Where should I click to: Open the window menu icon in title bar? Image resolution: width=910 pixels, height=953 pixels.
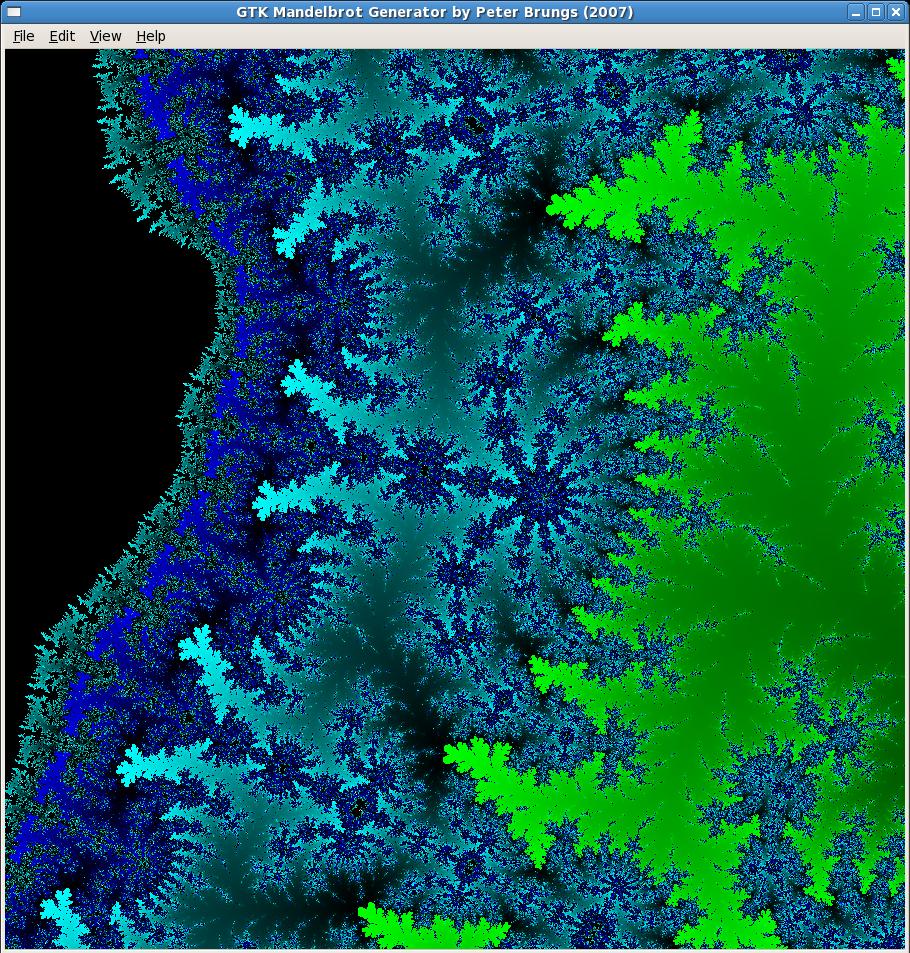pos(14,12)
